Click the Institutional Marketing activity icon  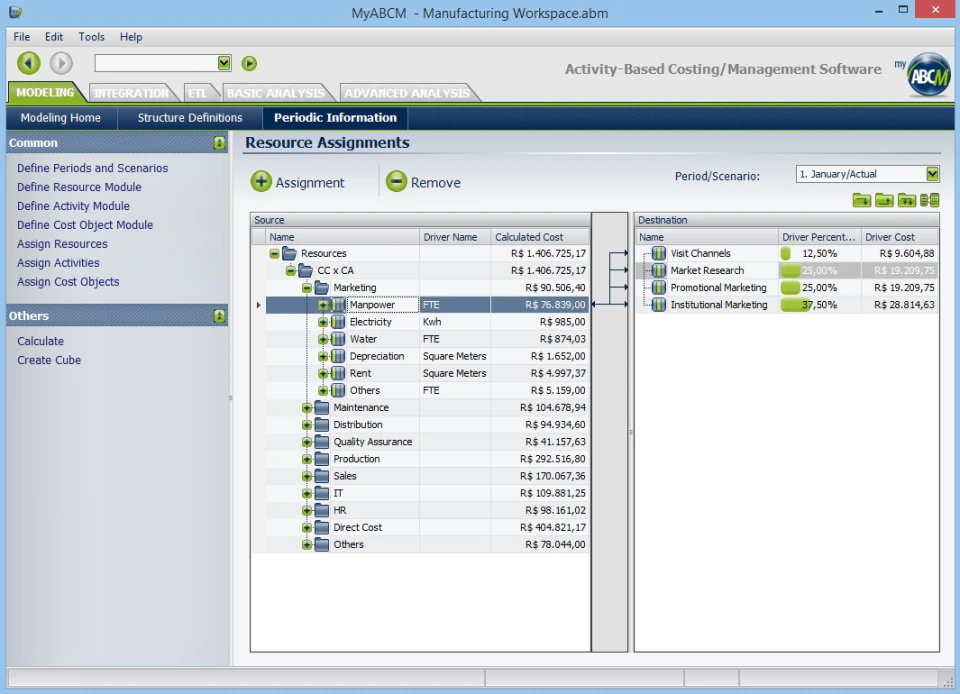[659, 305]
